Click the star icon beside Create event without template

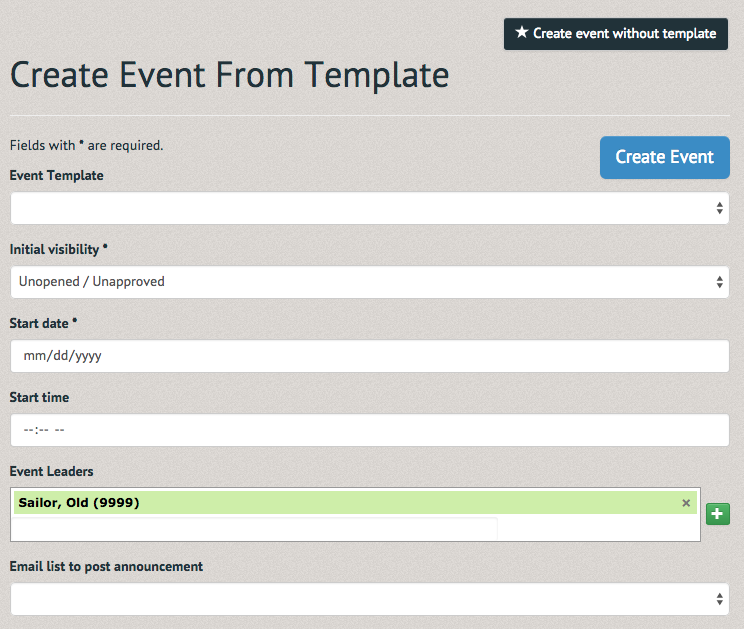point(521,32)
